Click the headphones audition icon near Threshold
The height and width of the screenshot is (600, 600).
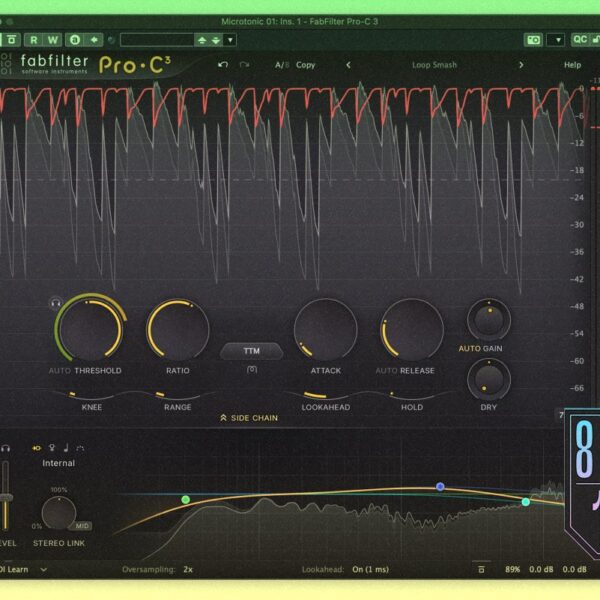[x=55, y=303]
